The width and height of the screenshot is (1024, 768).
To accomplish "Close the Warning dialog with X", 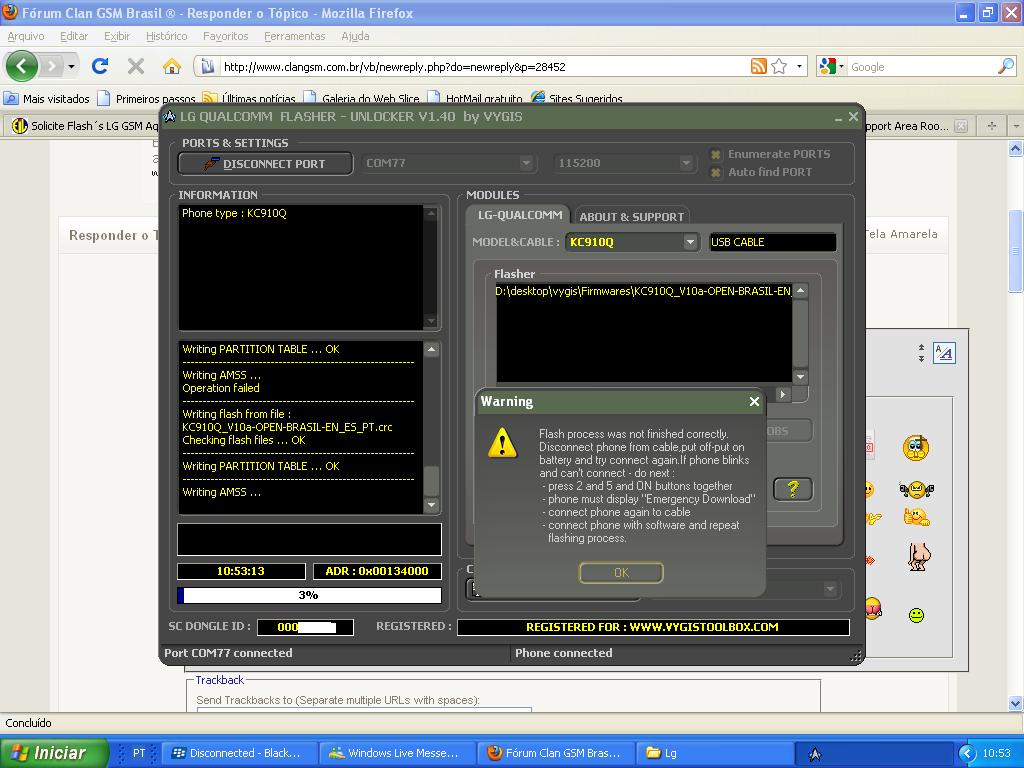I will [754, 401].
